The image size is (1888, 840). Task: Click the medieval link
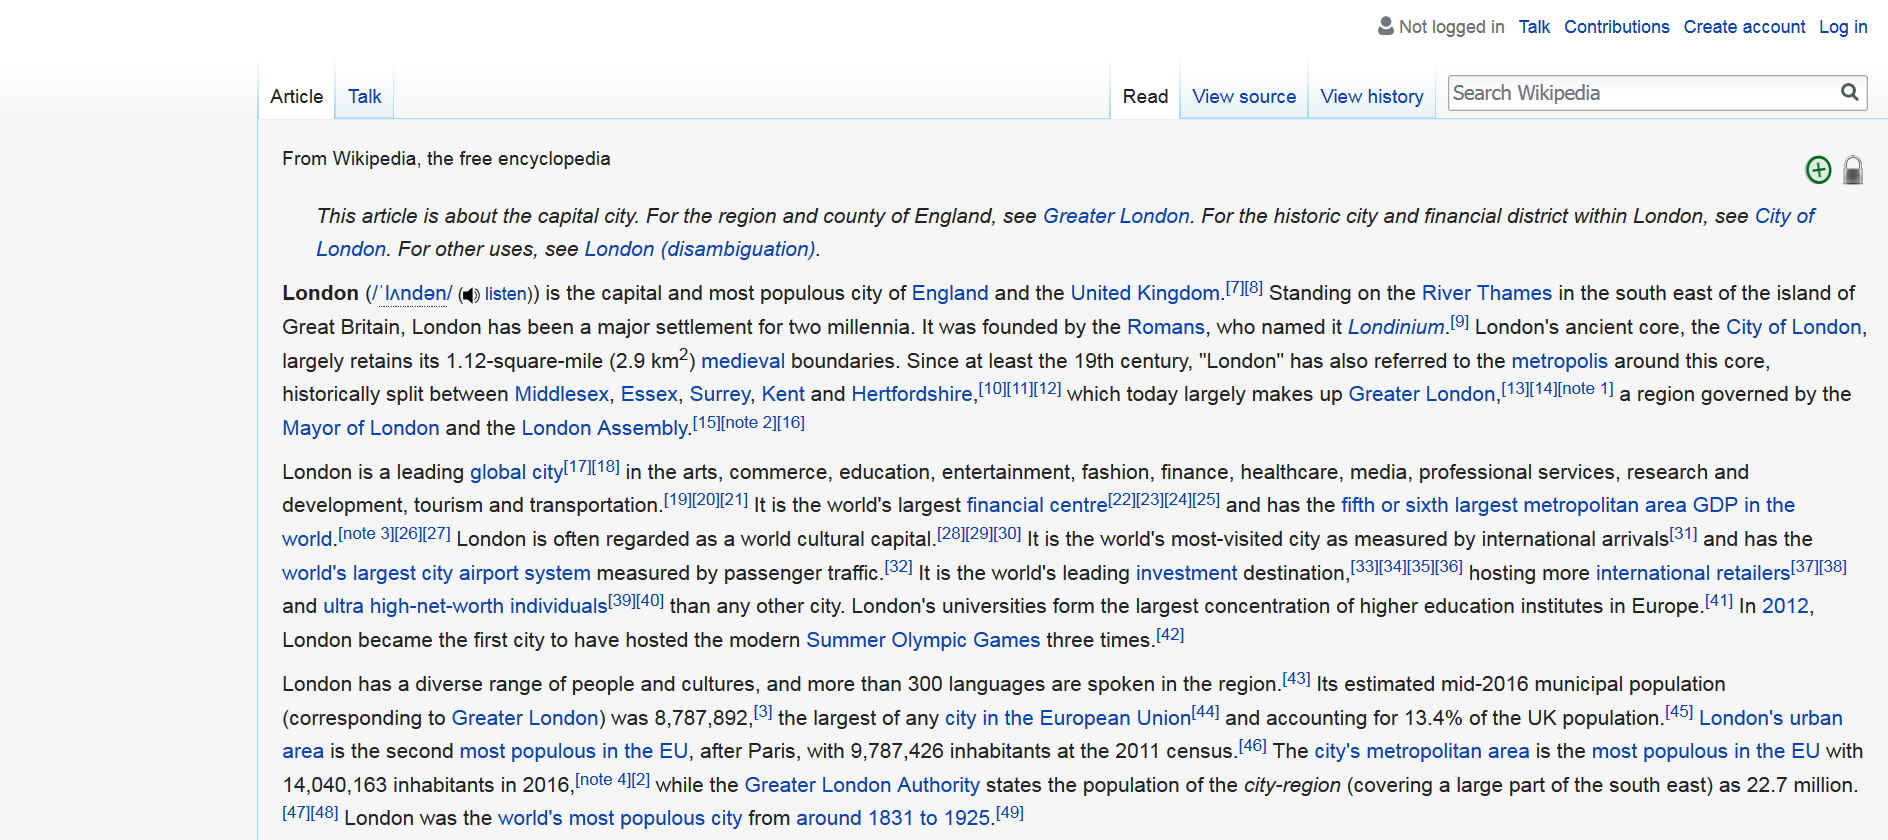tap(742, 361)
